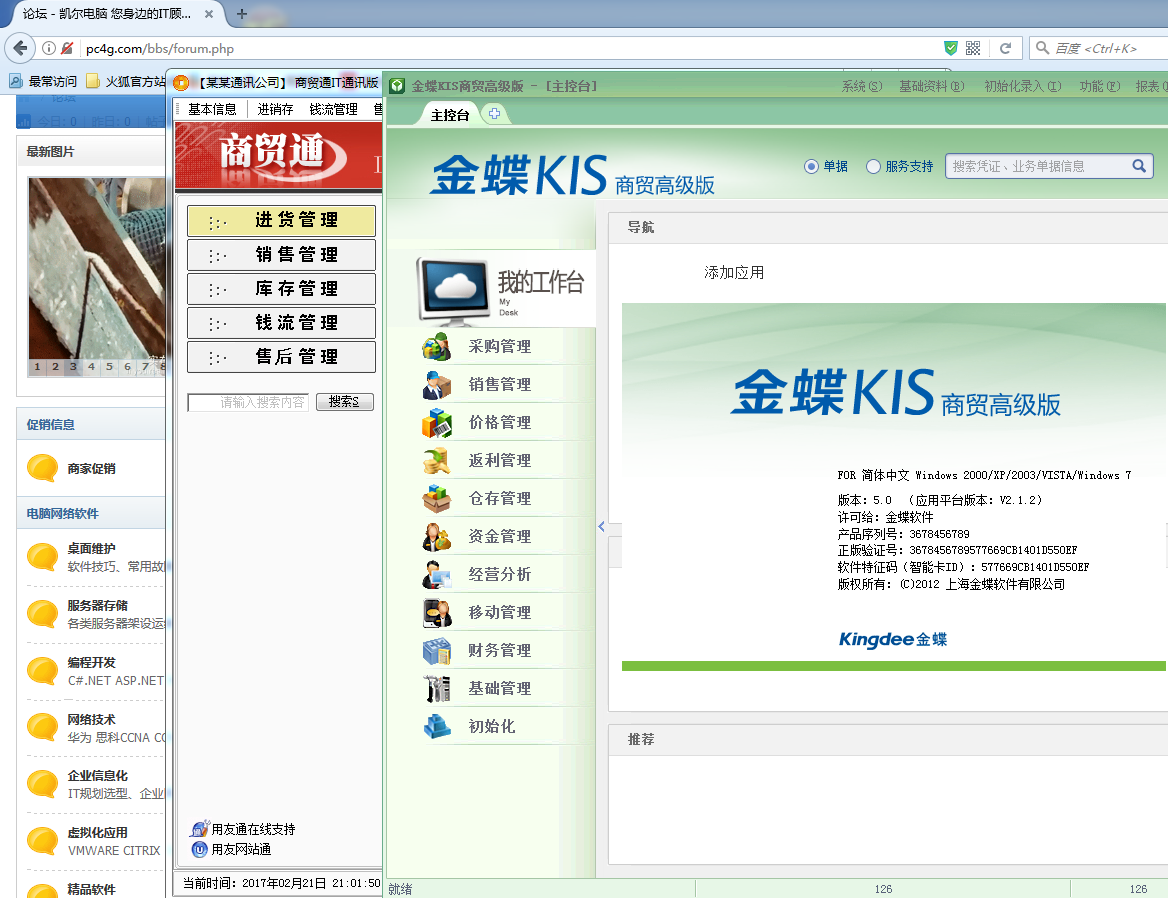Switch to the 主控台 tab
Viewport: 1168px width, 898px height.
tap(450, 115)
